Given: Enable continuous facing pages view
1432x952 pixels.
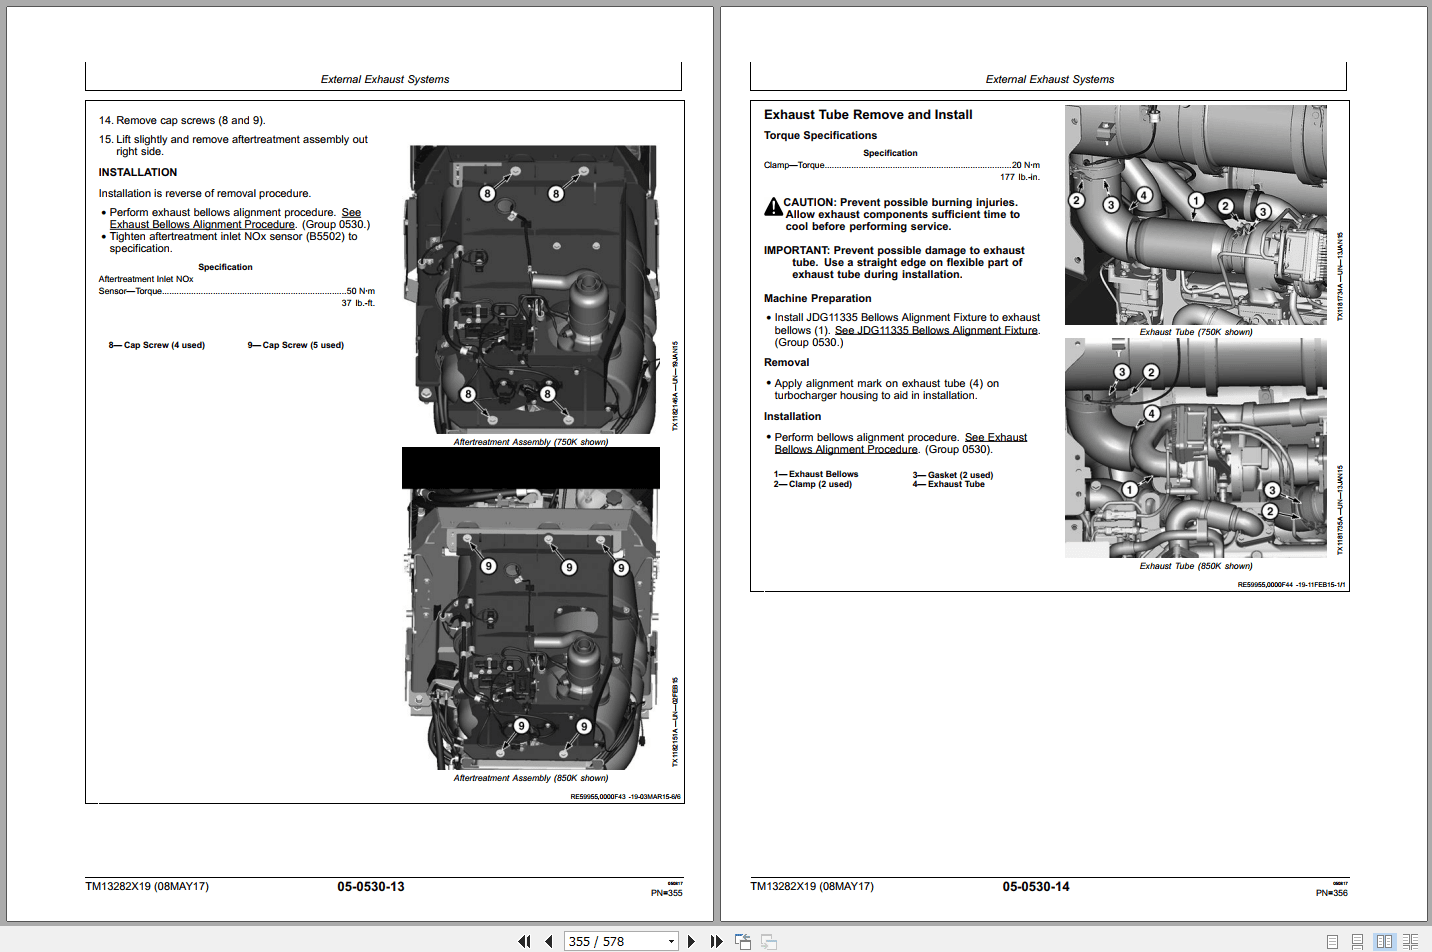Looking at the screenshot, I should pyautogui.click(x=1411, y=941).
